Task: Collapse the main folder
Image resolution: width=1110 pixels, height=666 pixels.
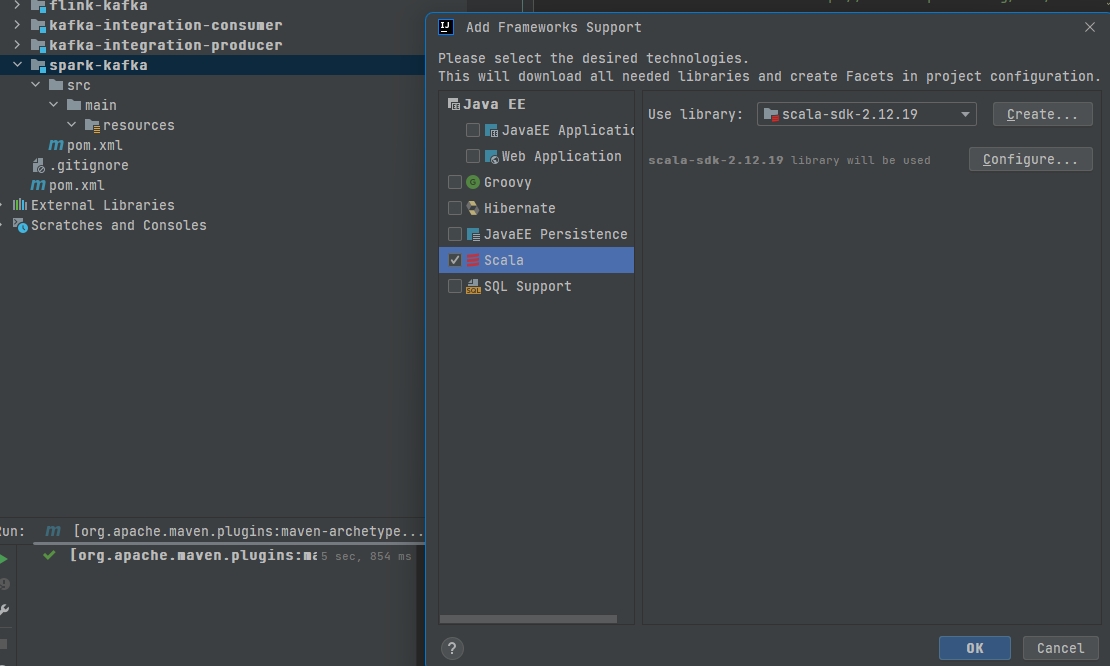Action: pos(53,104)
